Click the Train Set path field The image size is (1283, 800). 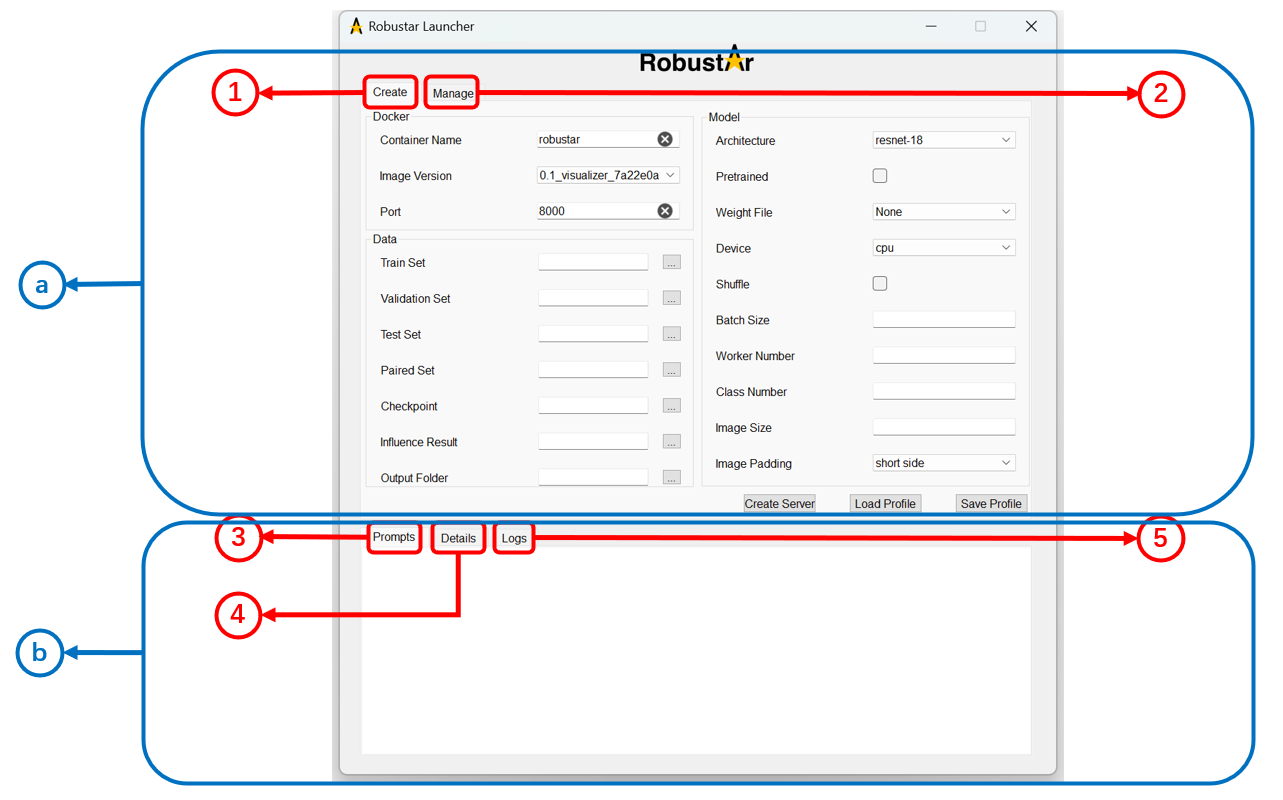pos(593,262)
